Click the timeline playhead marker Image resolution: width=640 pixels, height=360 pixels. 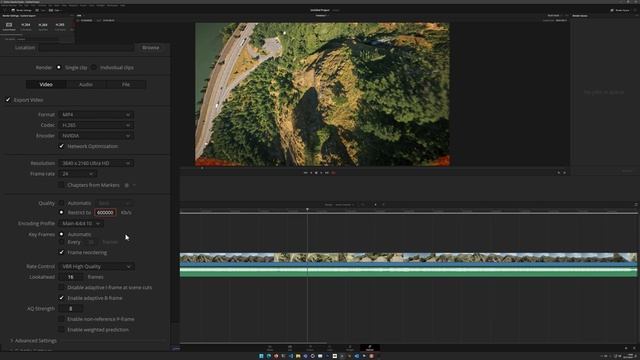(307, 209)
